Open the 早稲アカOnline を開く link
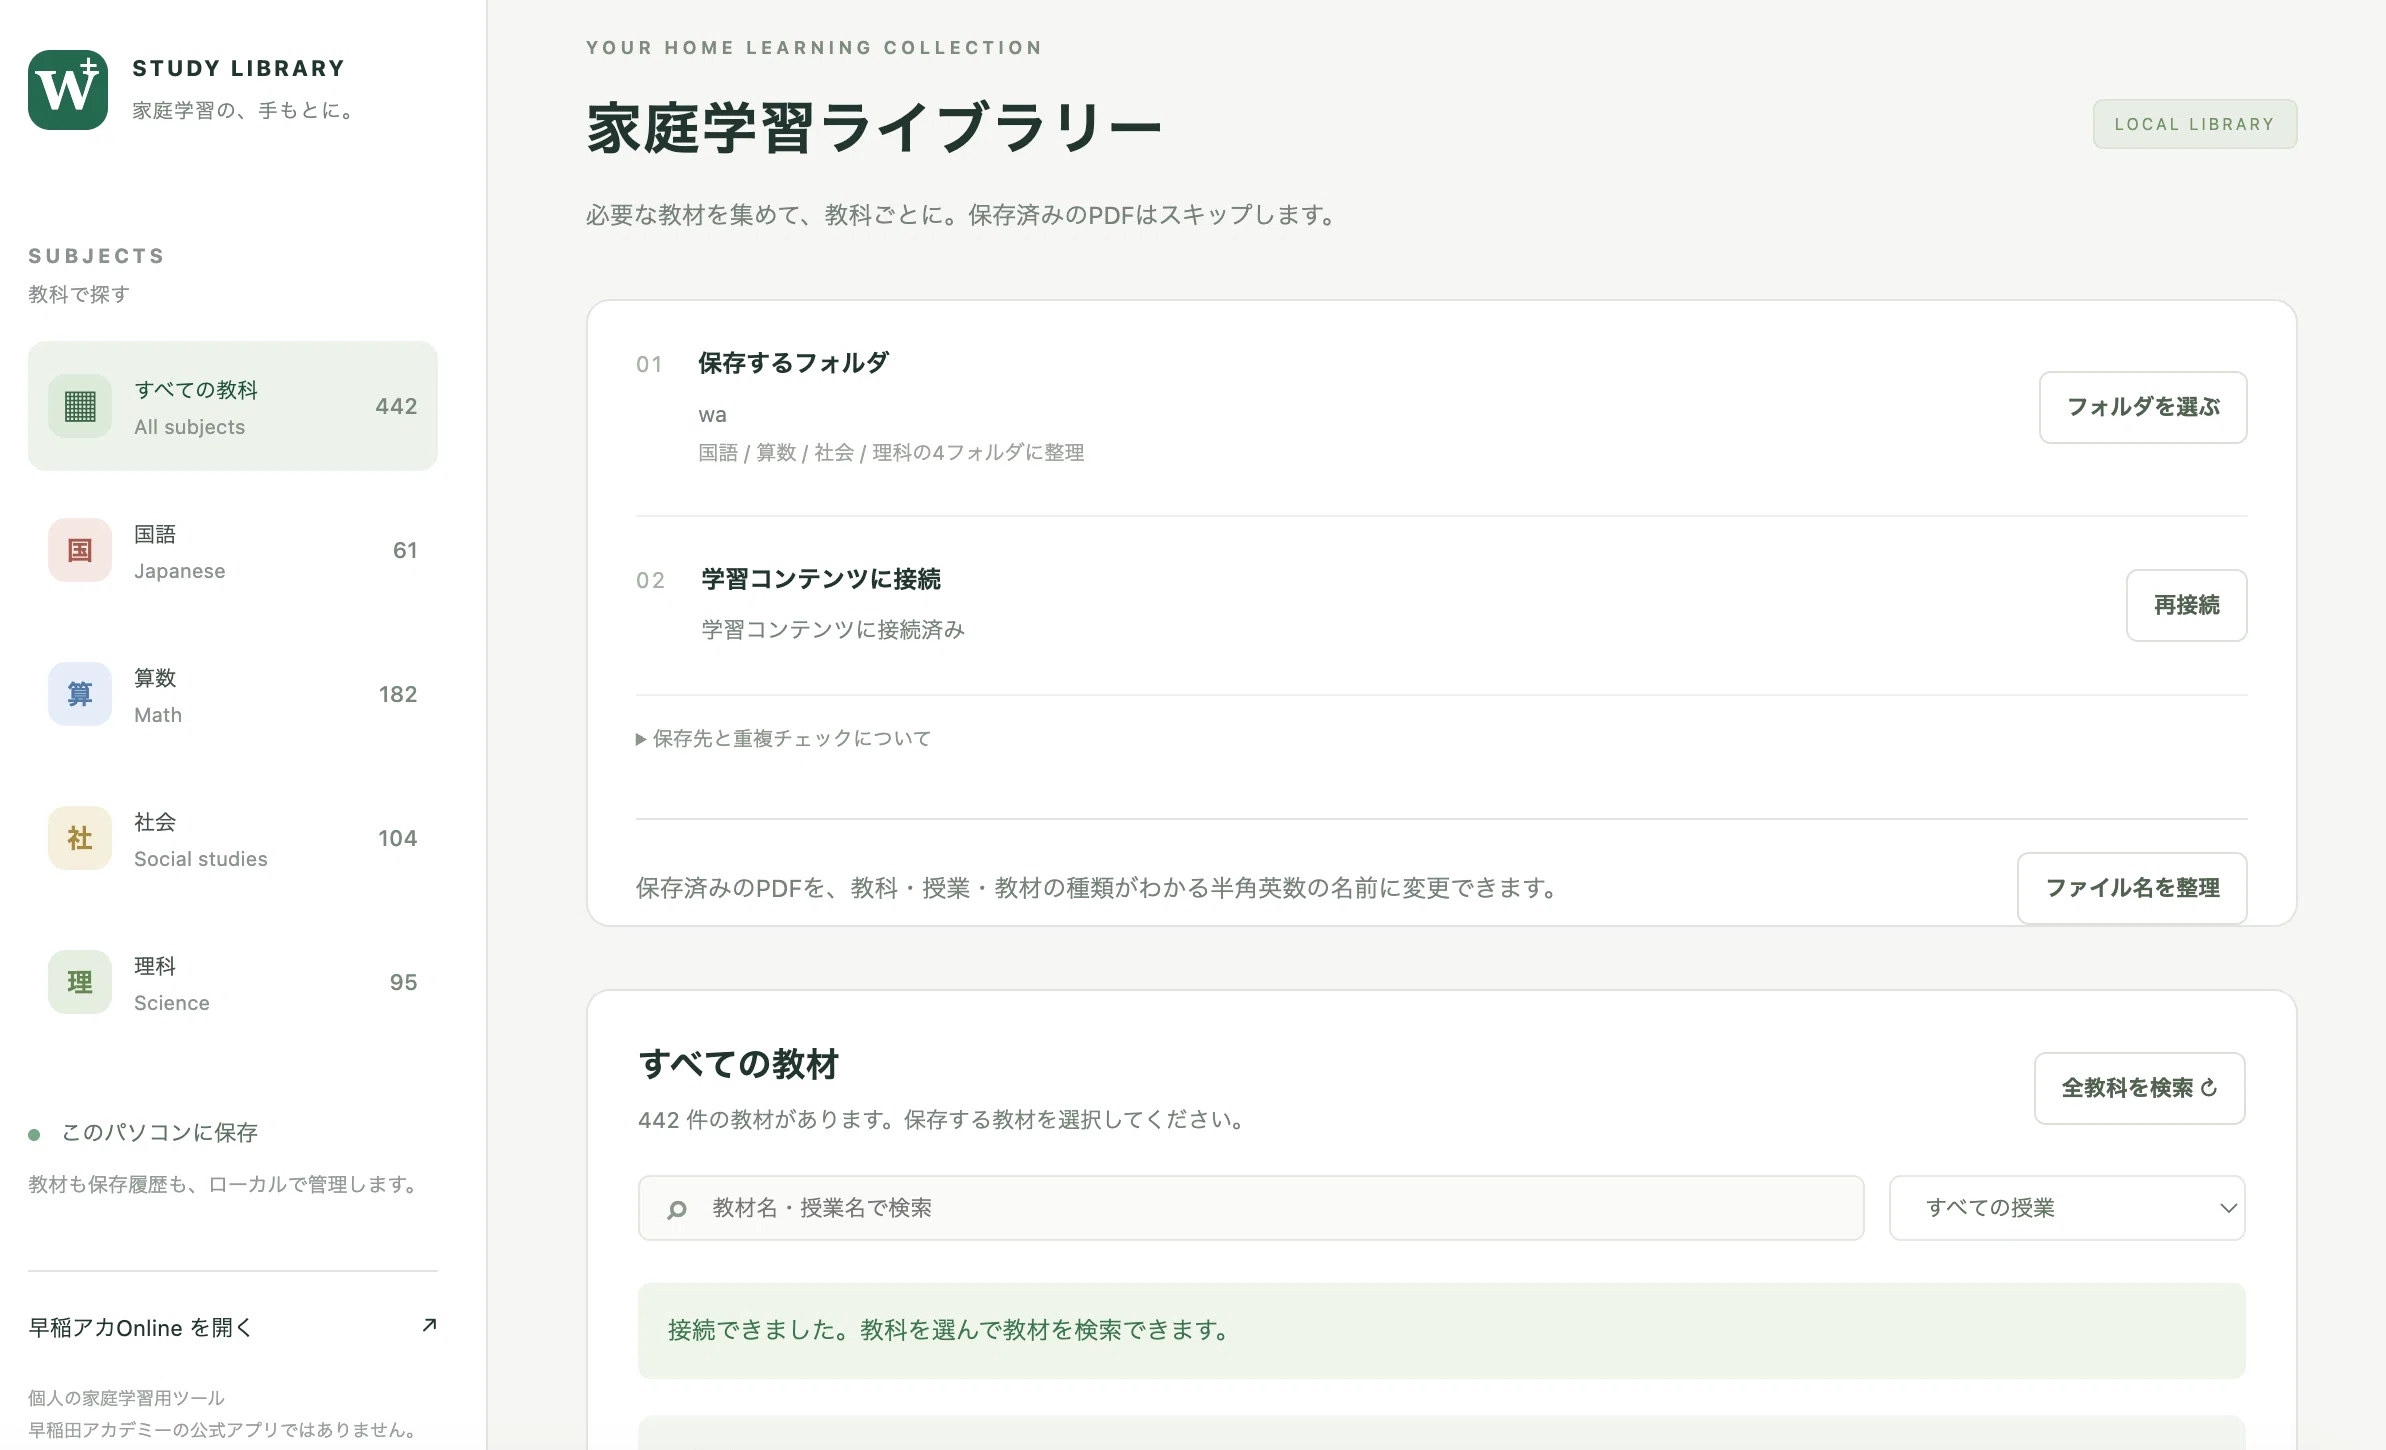Image resolution: width=2386 pixels, height=1450 pixels. 233,1327
